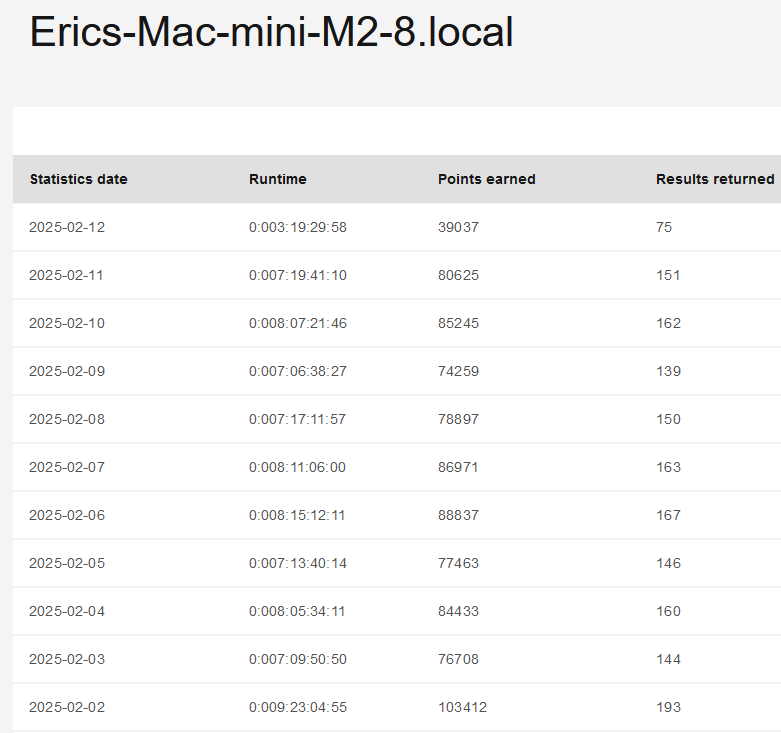Select runtime 0:007:09:50:50
Viewport: 781px width, 733px height.
click(298, 659)
